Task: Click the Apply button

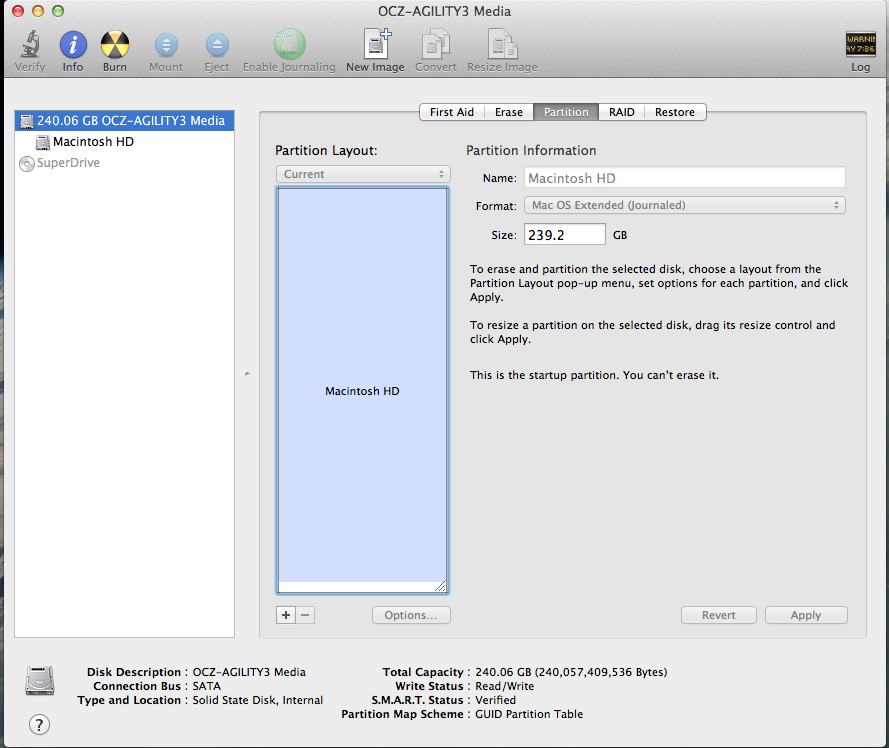Action: pos(806,615)
